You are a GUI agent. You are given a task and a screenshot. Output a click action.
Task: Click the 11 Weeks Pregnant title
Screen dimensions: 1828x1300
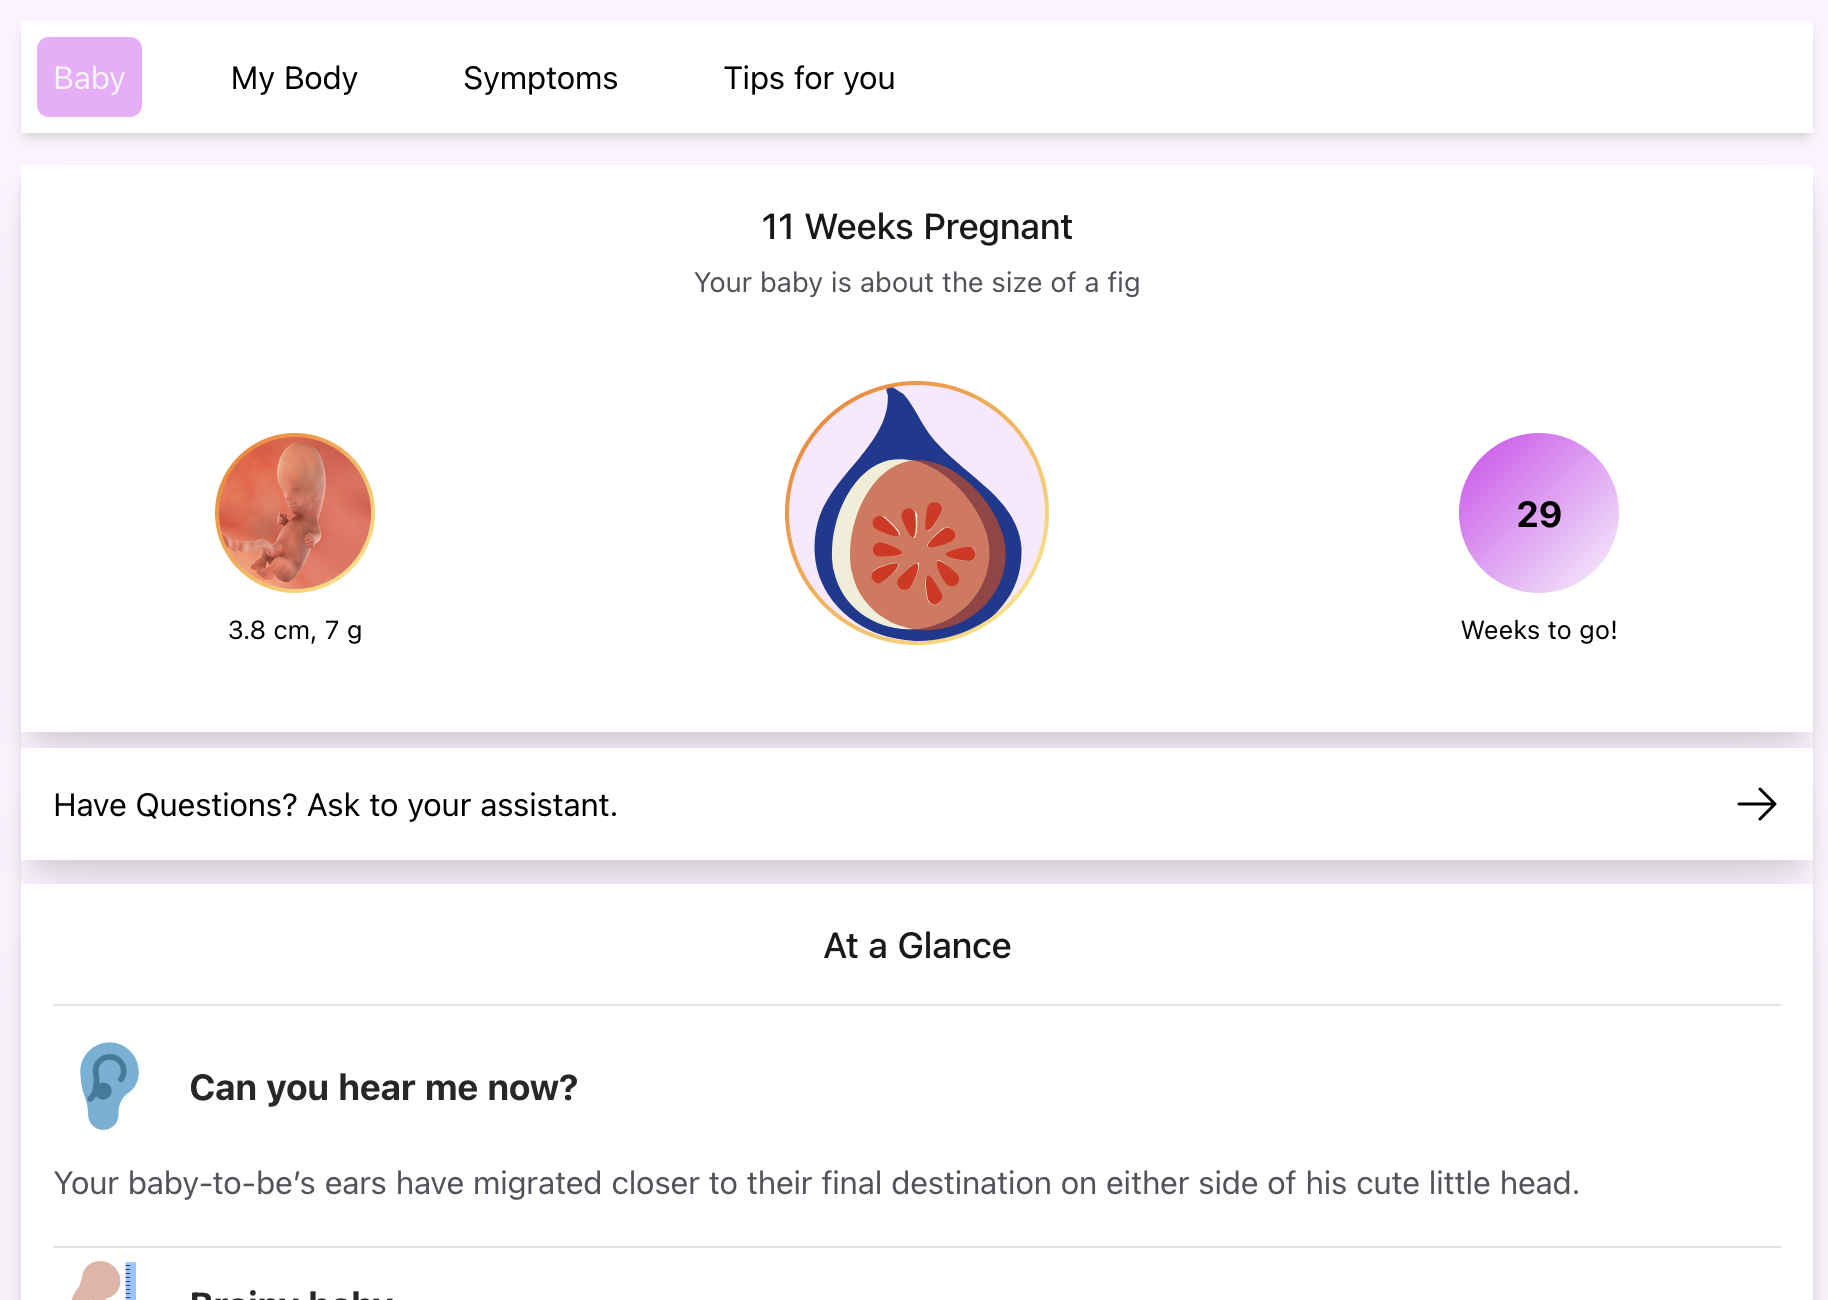[916, 227]
